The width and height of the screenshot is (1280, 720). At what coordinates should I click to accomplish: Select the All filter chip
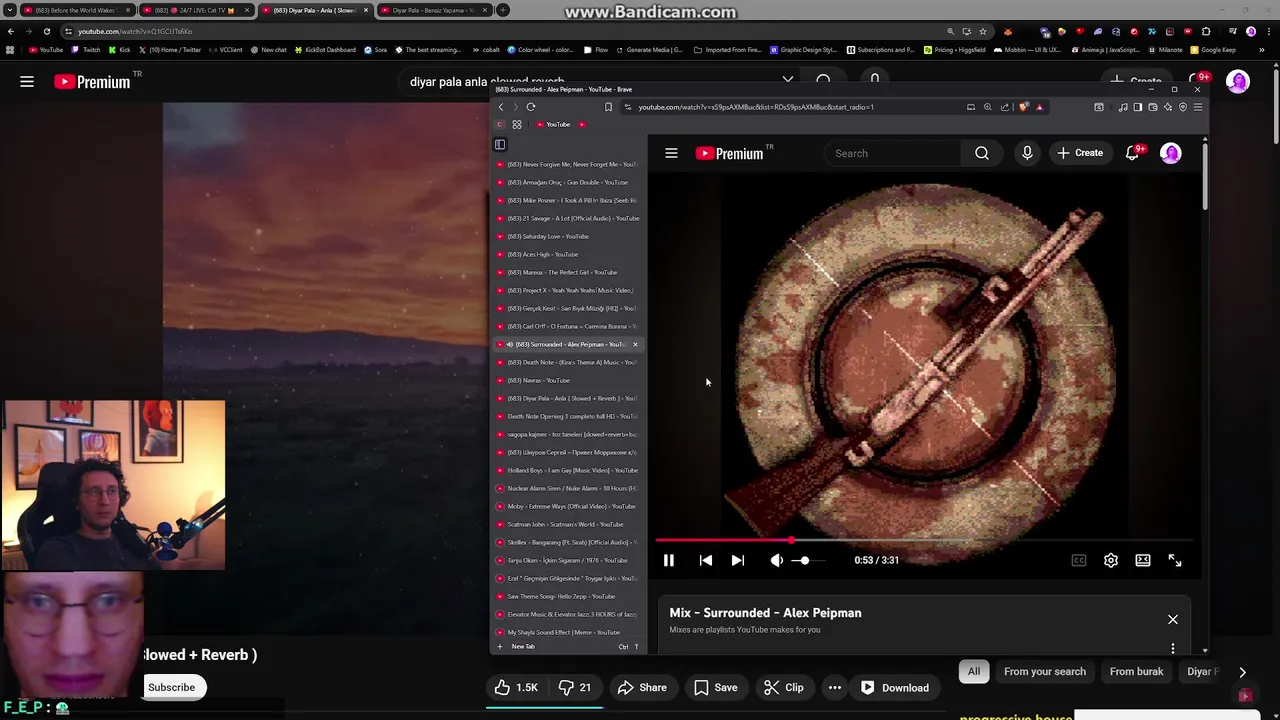974,672
